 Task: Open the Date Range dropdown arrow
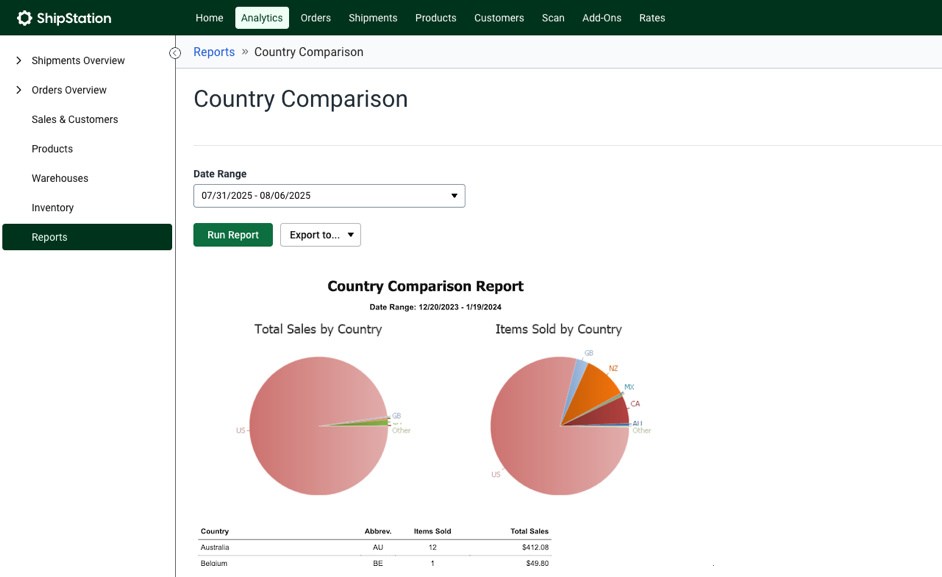pyautogui.click(x=454, y=195)
